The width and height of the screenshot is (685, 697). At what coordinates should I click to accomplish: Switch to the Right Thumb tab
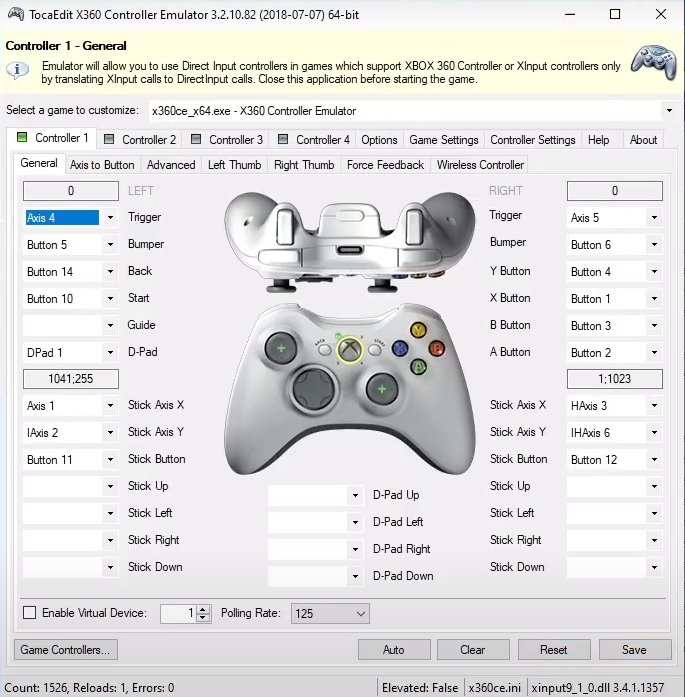(304, 164)
